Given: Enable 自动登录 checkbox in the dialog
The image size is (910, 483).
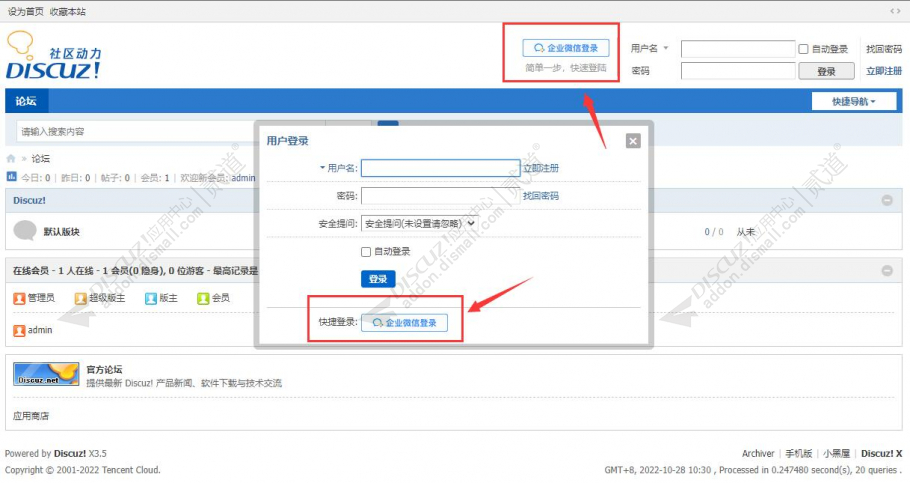Looking at the screenshot, I should tap(366, 251).
